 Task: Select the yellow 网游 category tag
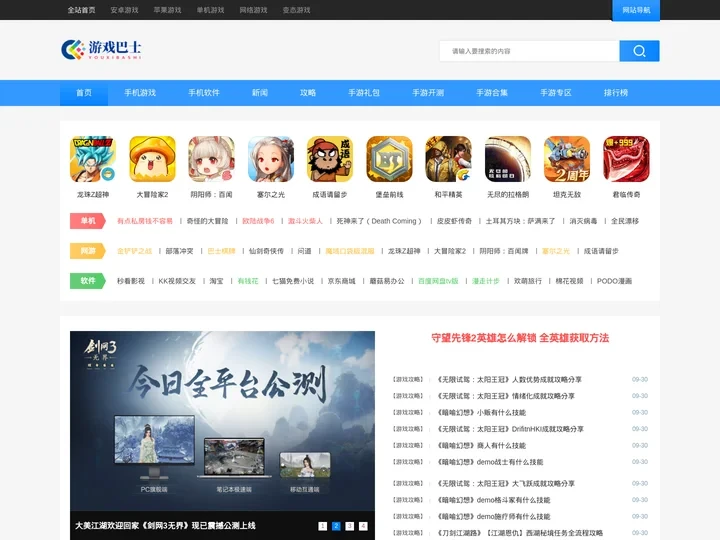88,251
